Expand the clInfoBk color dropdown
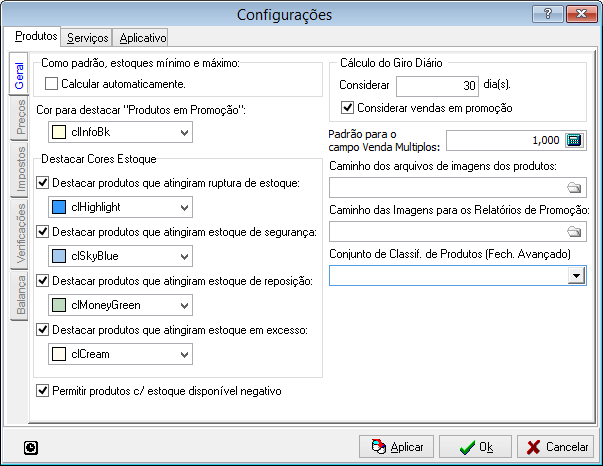 click(184, 132)
